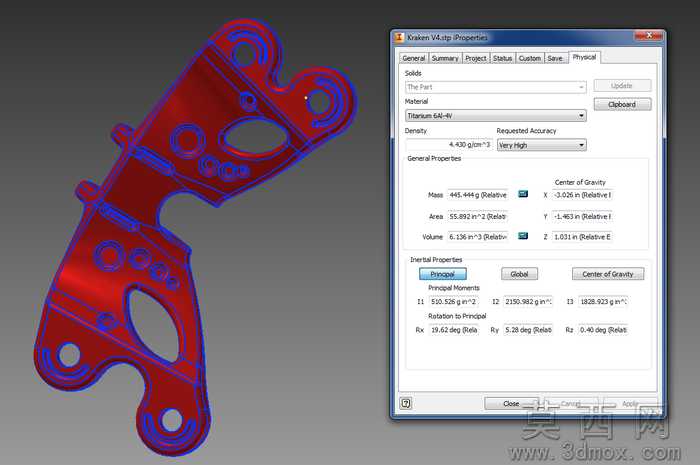Open the Project tab
The height and width of the screenshot is (465, 700).
click(476, 58)
